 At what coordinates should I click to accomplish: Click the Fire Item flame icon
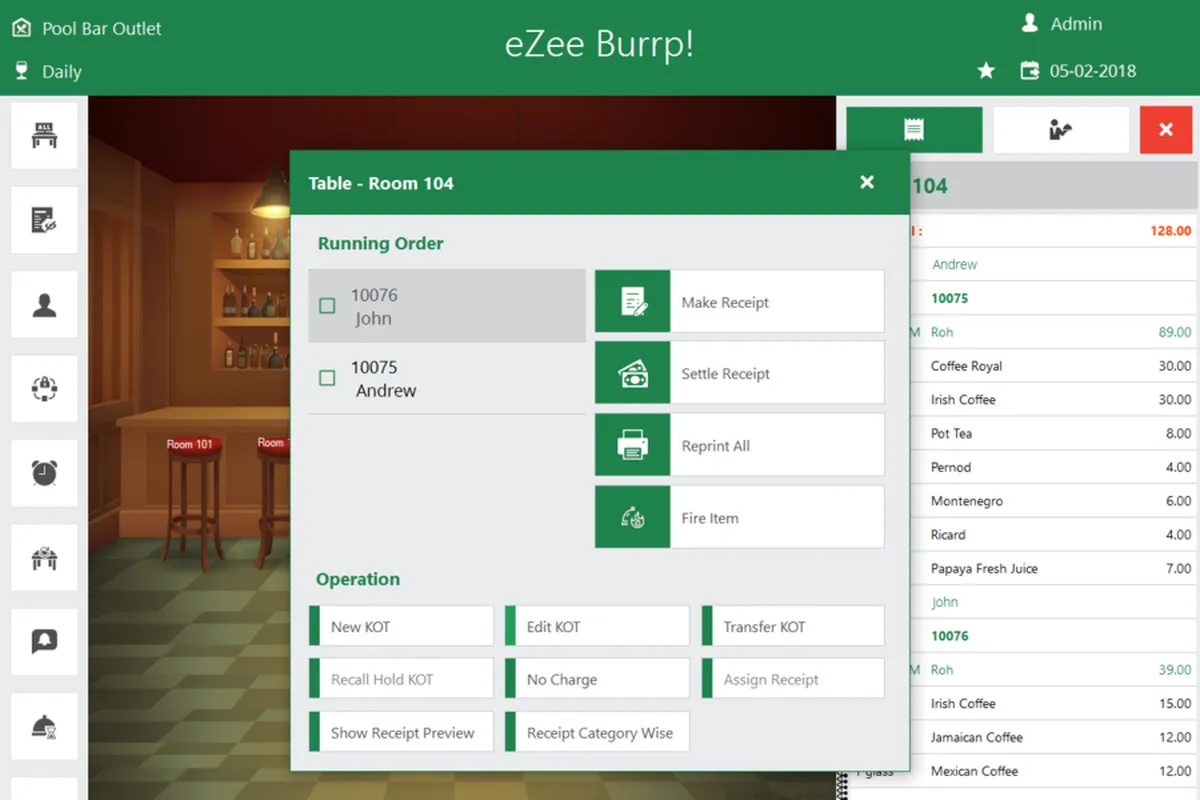[632, 517]
